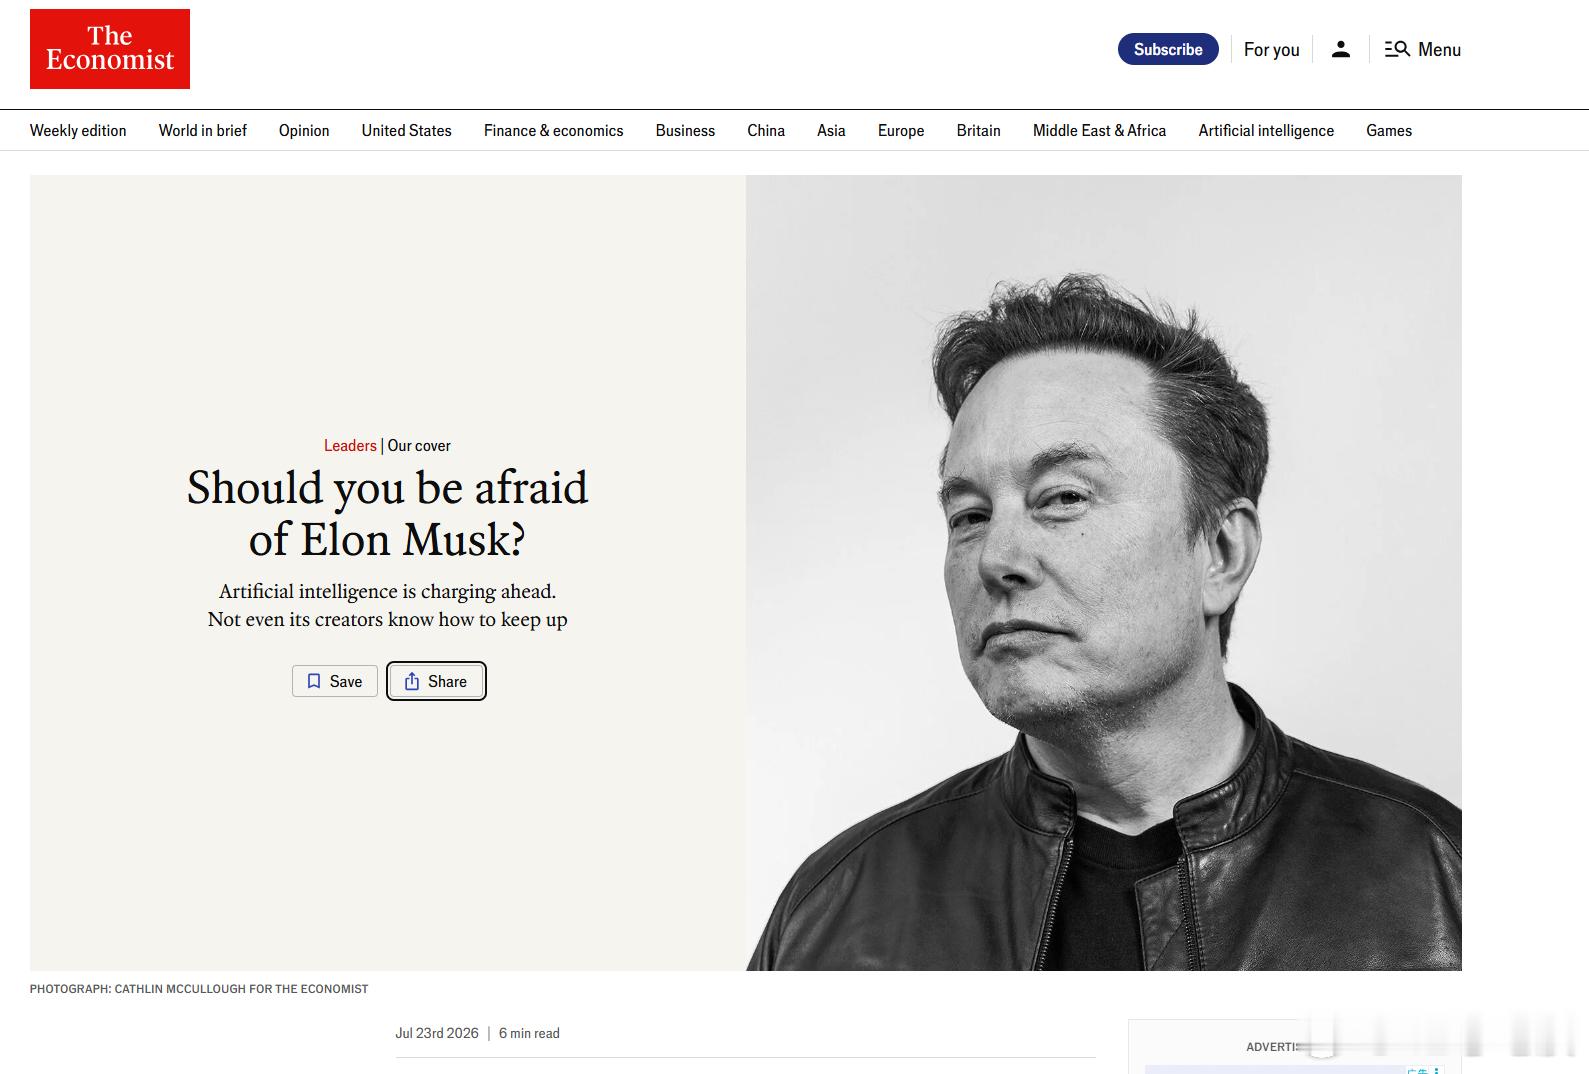Viewport: 1589px width, 1074px height.
Task: Share the Elon Musk article
Action: [x=436, y=681]
